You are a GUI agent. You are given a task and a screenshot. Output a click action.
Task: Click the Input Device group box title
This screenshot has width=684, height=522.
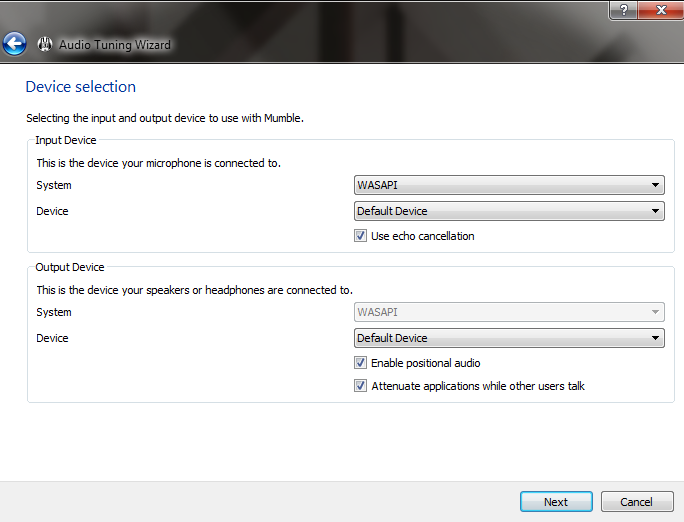(x=66, y=141)
